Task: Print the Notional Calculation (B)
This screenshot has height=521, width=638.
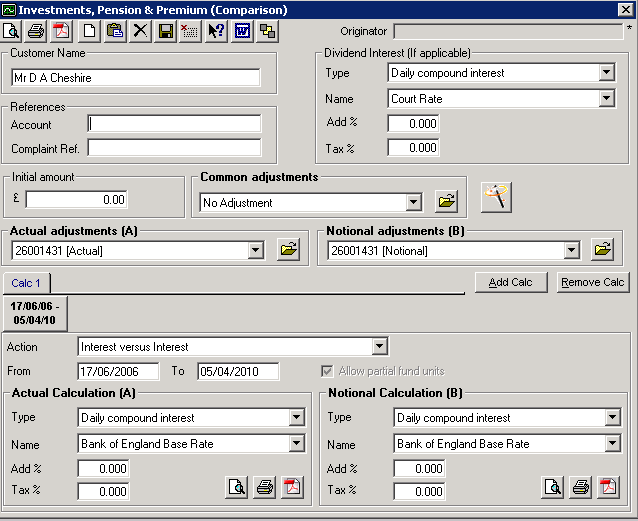Action: (x=580, y=487)
